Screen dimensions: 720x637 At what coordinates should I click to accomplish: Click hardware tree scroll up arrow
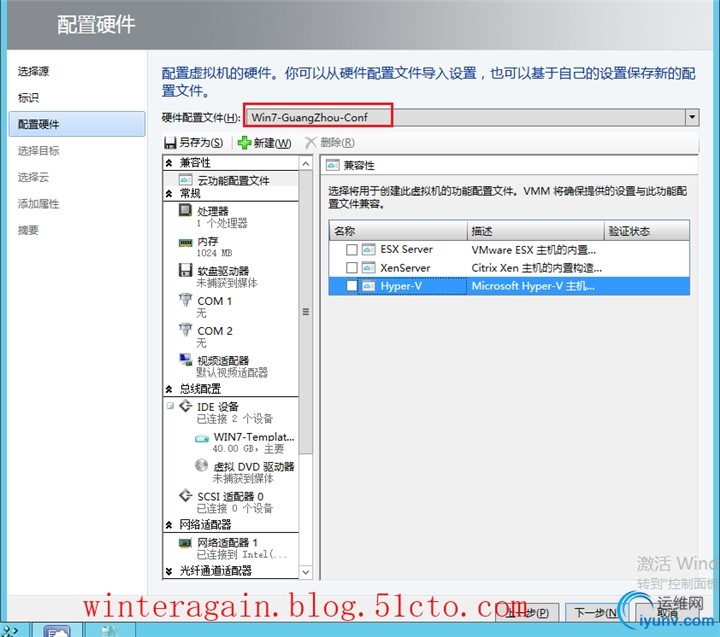tap(306, 163)
